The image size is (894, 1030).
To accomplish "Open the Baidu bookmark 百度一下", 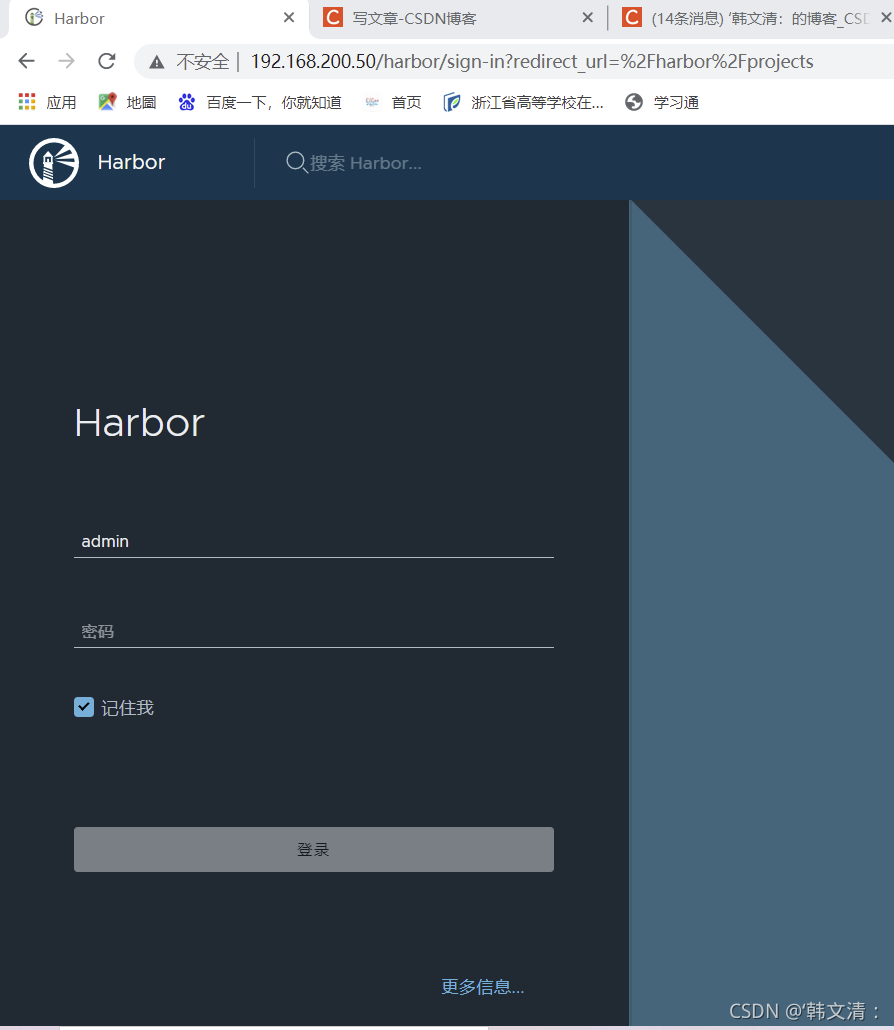I will pos(260,102).
